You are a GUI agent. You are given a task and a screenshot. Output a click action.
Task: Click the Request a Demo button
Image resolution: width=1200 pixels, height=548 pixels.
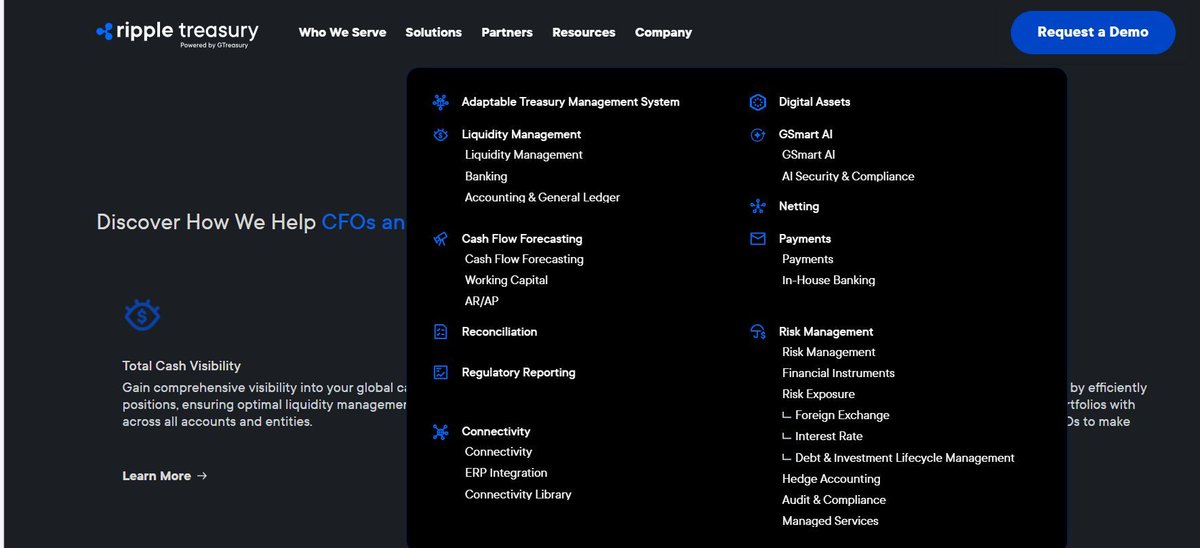(x=1093, y=32)
